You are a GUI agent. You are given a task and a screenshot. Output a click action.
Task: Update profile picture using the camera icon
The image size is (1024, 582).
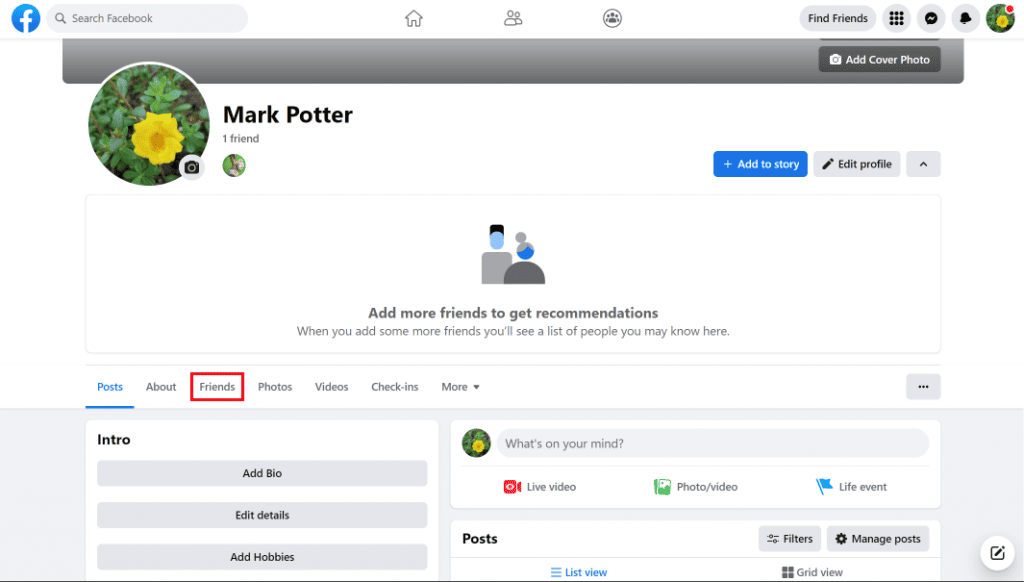pos(191,168)
